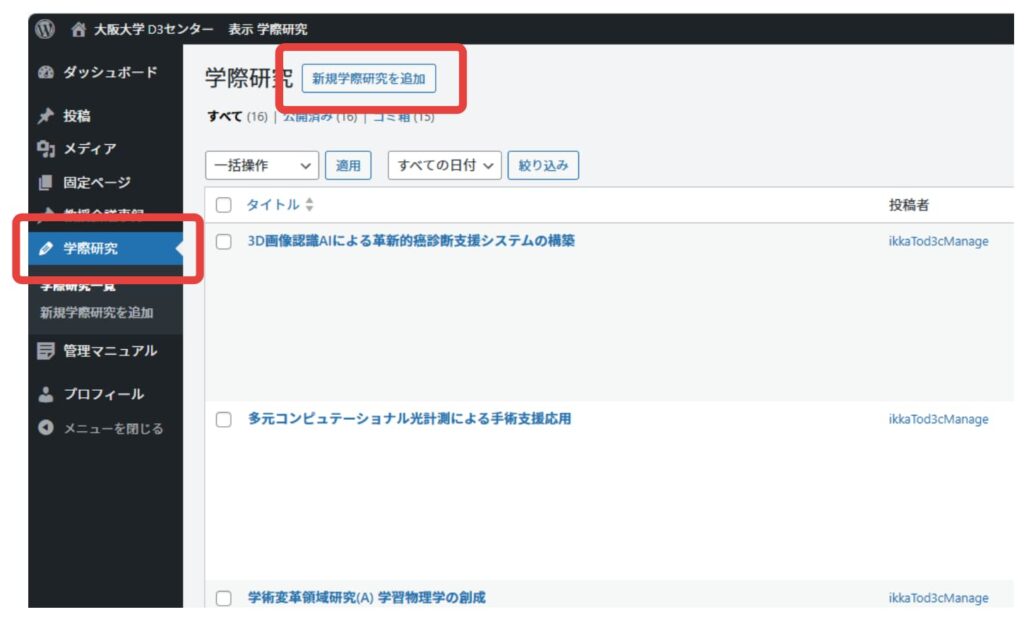The width and height of the screenshot is (1024, 641).
Task: Open post 多元コンピュテーショナル光計測による手術支援応用
Action: (409, 419)
